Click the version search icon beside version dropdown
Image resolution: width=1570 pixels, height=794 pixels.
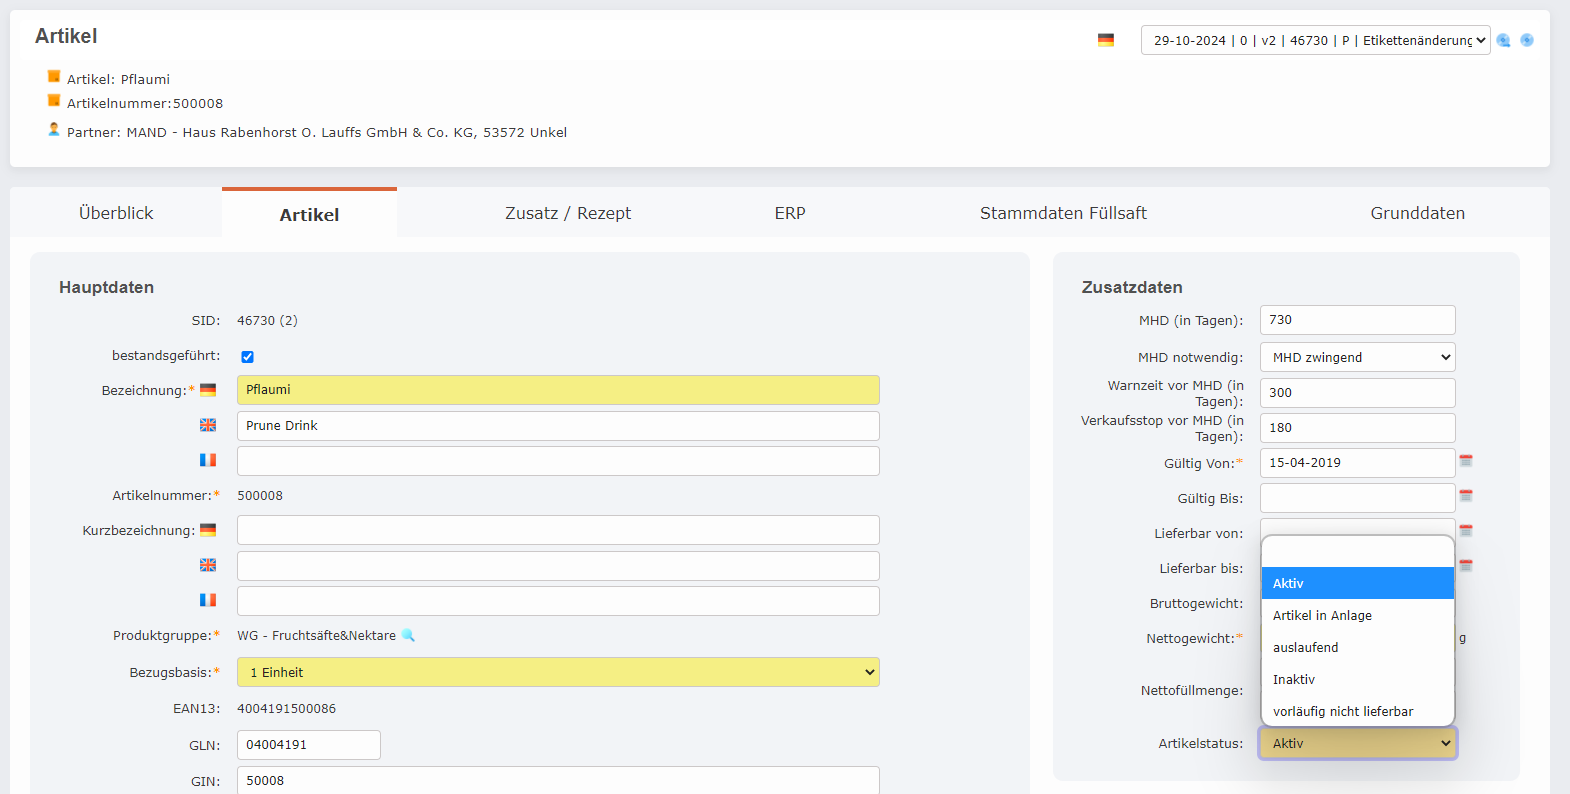pos(1503,40)
